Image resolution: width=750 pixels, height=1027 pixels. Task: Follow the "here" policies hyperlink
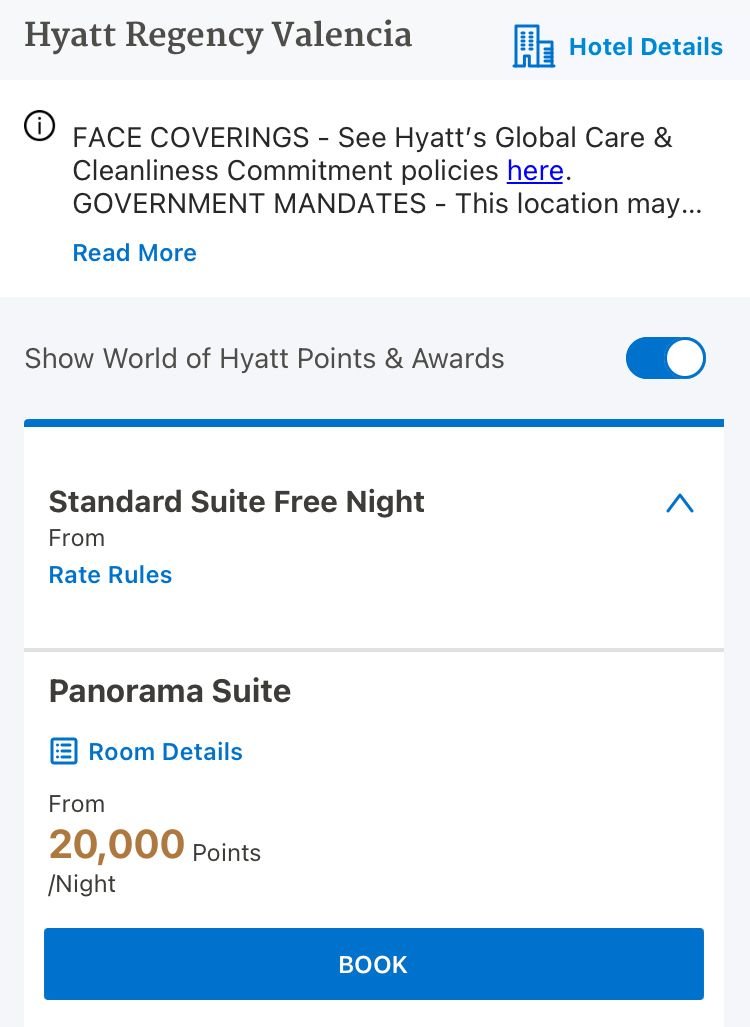[x=535, y=170]
